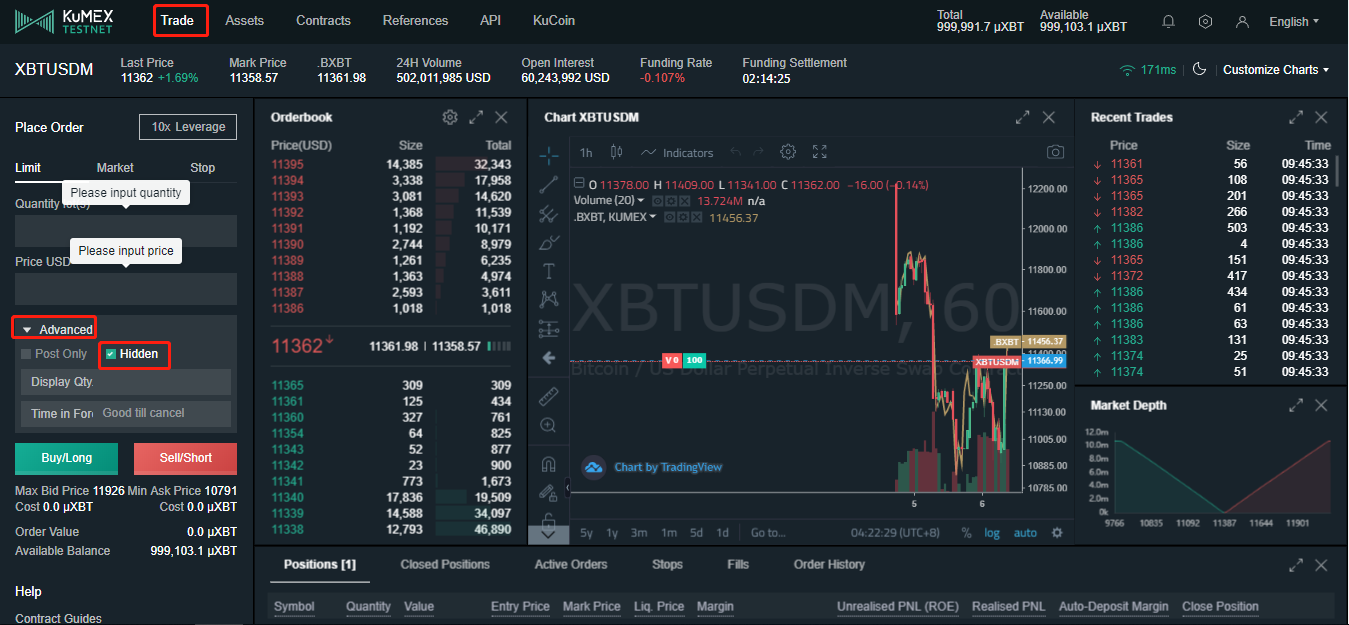Open chart properties gear in chart toolbar

(788, 152)
